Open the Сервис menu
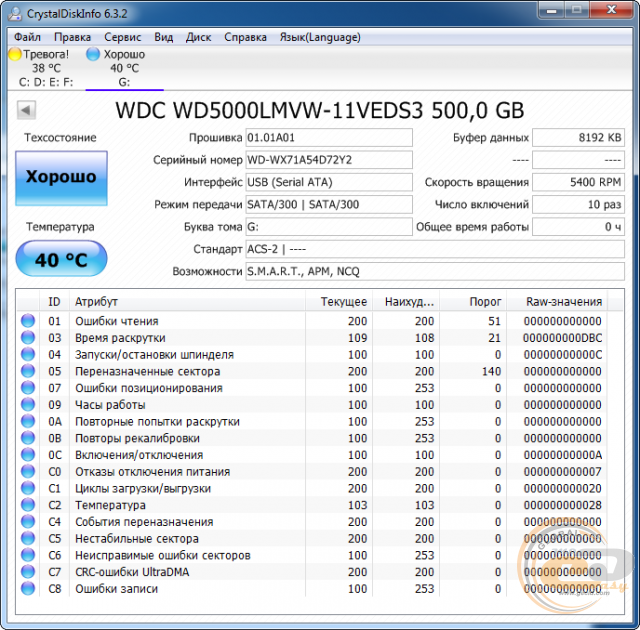Viewport: 640px width, 630px height. pos(122,37)
